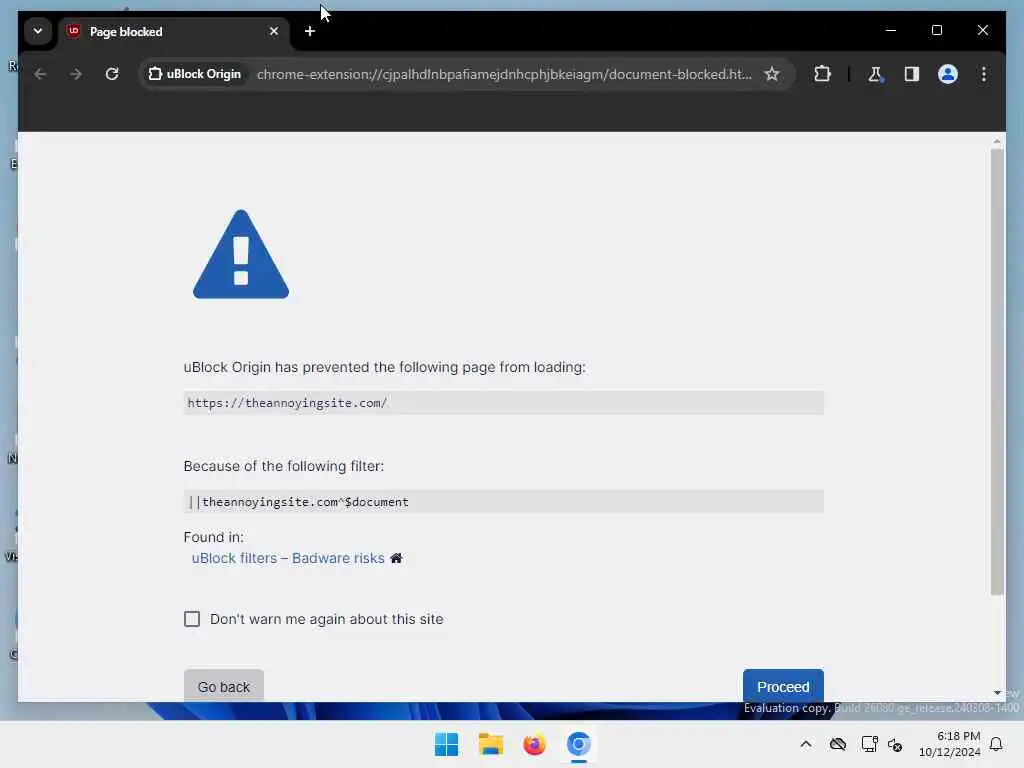Click the scrollbar up arrow

click(997, 140)
